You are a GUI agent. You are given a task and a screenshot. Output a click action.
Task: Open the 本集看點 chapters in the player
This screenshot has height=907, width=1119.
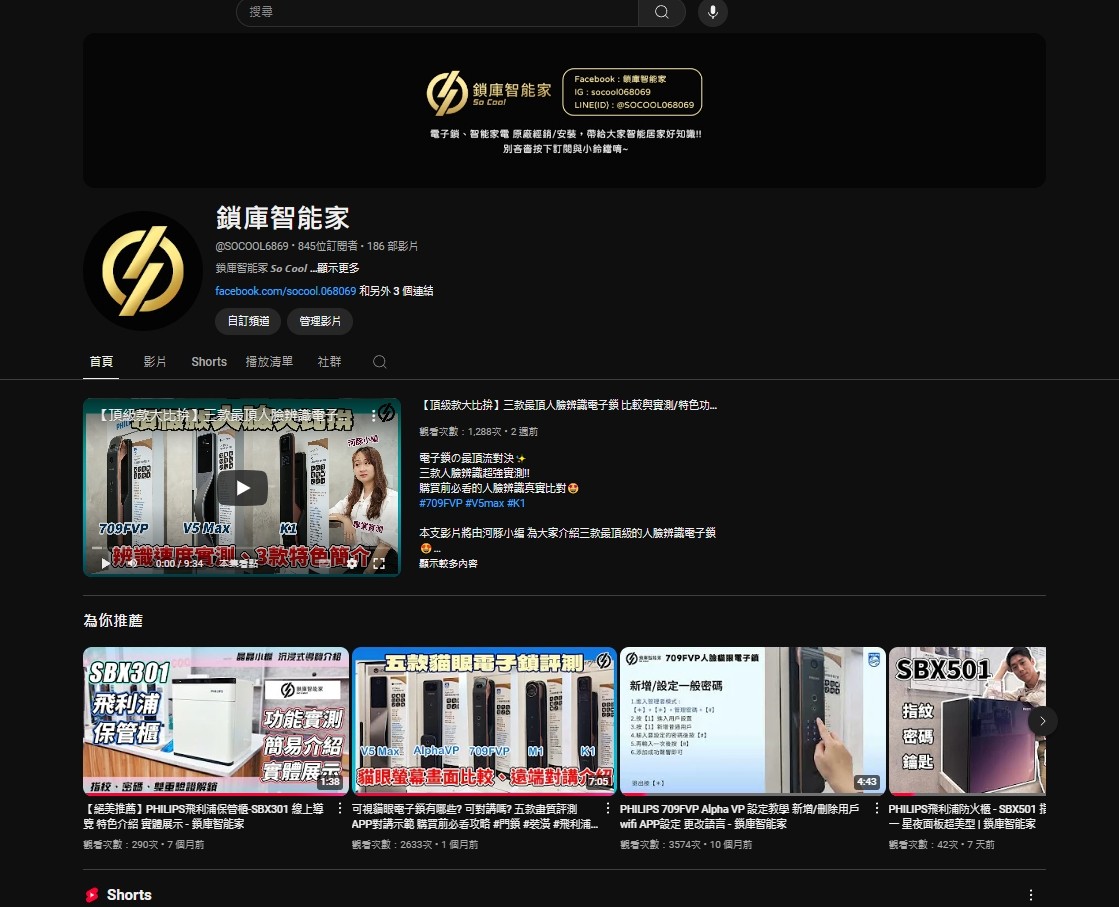coord(238,564)
